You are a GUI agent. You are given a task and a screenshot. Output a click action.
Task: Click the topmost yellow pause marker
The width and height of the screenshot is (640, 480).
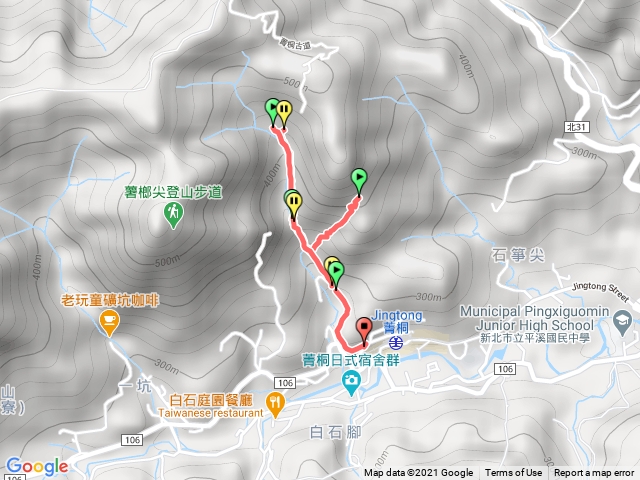point(284,113)
